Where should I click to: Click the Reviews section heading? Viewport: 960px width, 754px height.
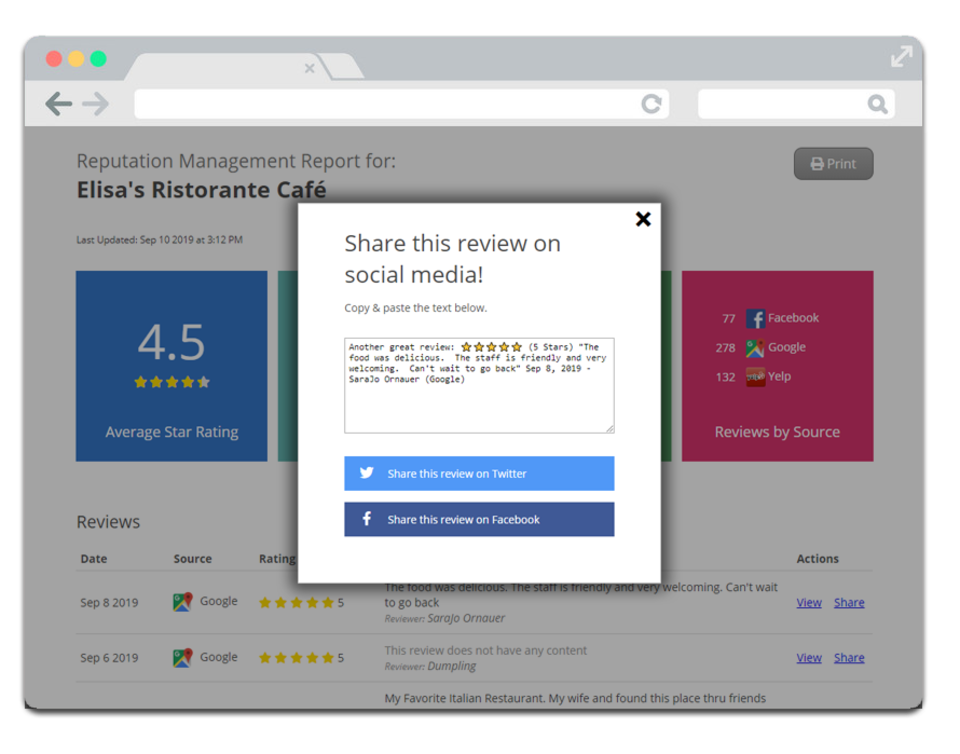[x=108, y=521]
